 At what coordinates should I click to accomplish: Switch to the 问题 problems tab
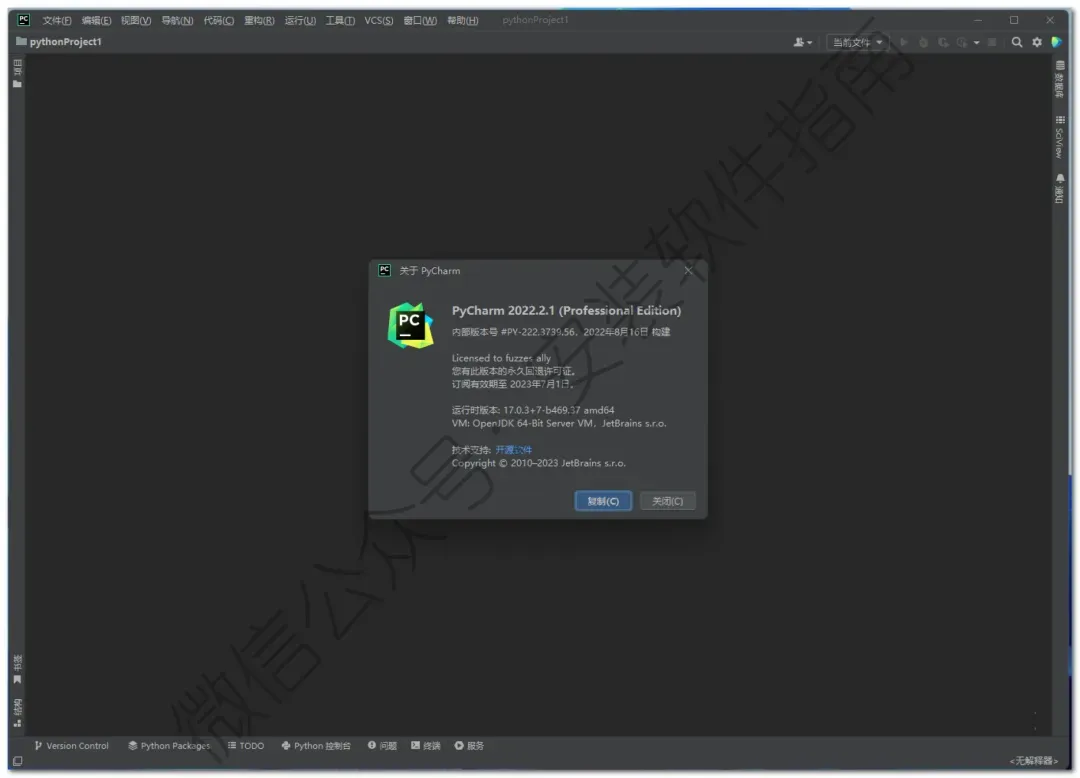[382, 746]
